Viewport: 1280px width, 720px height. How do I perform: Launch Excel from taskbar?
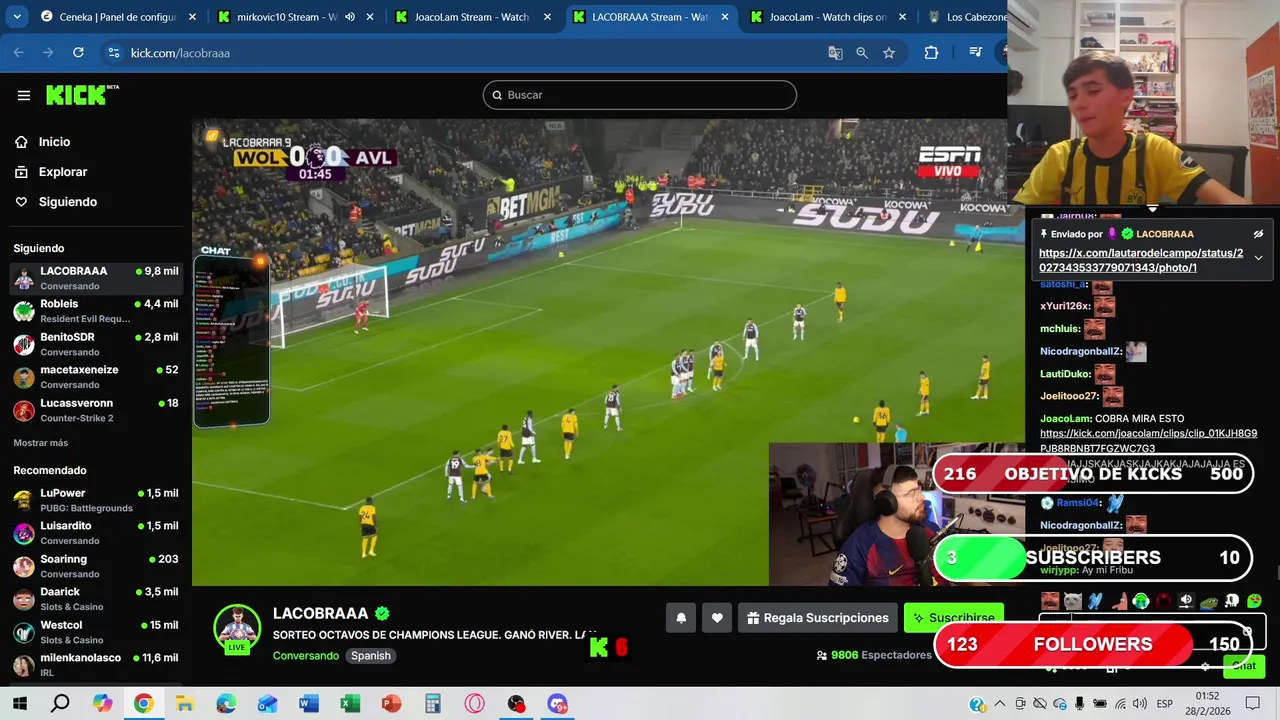350,704
